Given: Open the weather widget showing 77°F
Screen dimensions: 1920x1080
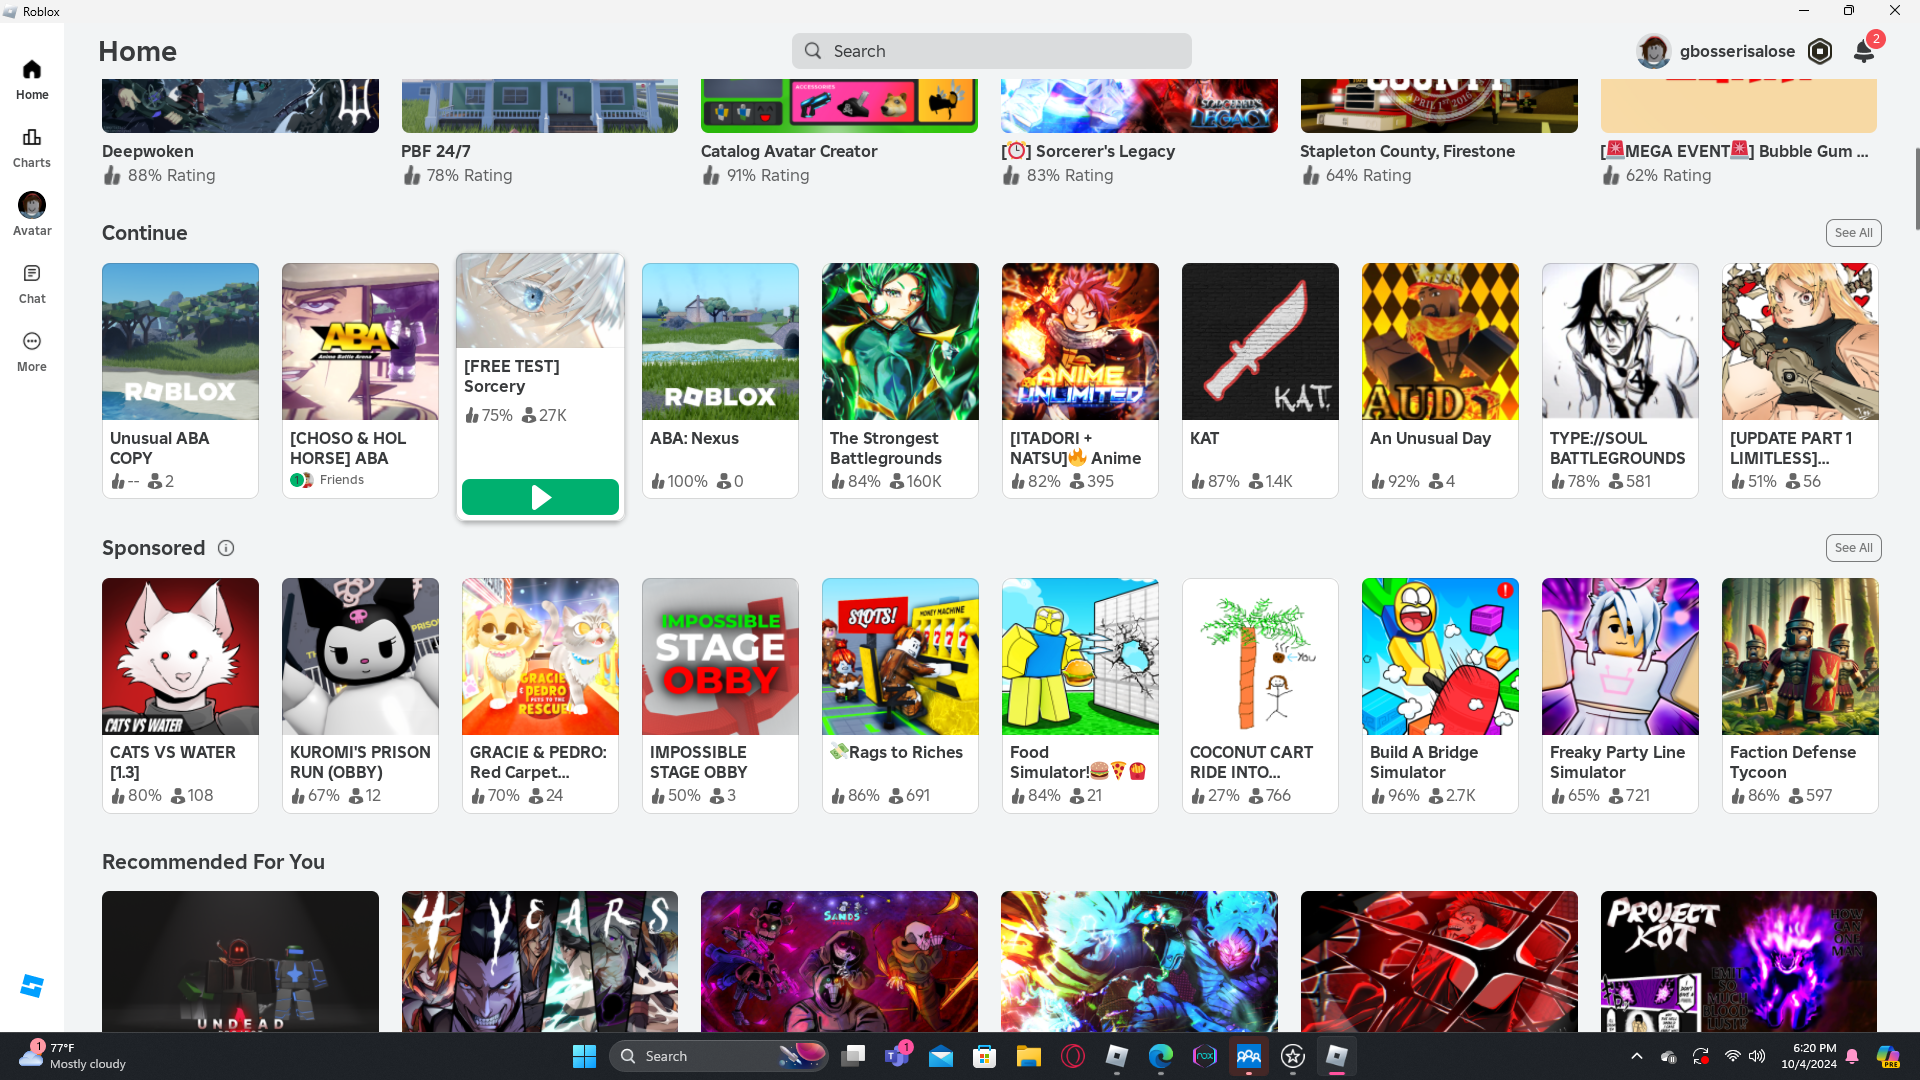Looking at the screenshot, I should point(74,1056).
